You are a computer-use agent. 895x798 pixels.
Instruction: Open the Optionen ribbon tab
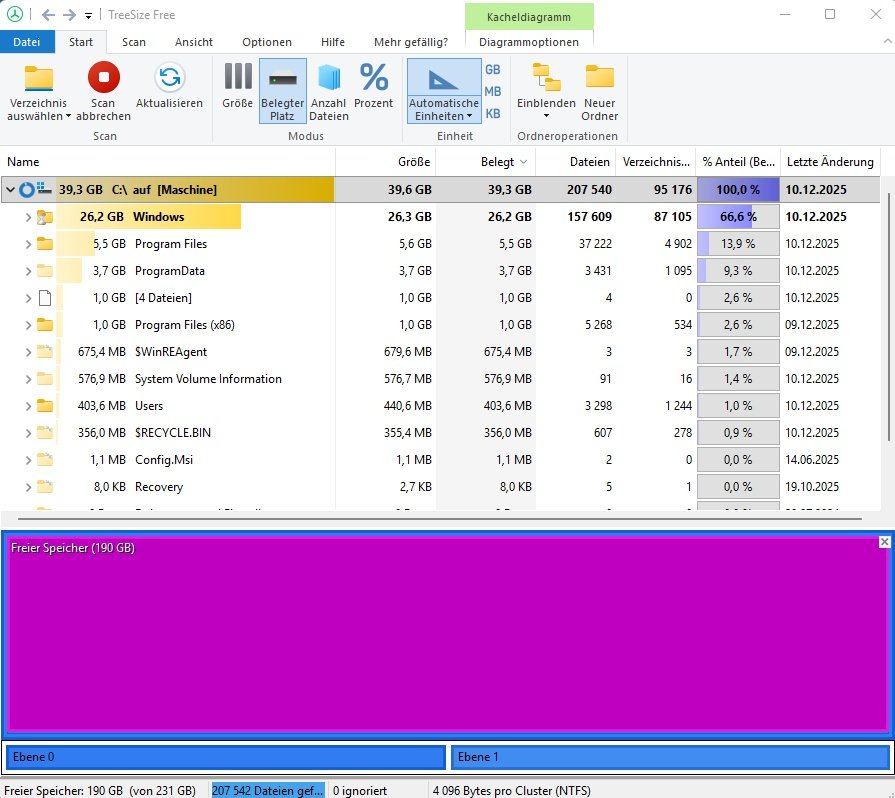tap(267, 42)
